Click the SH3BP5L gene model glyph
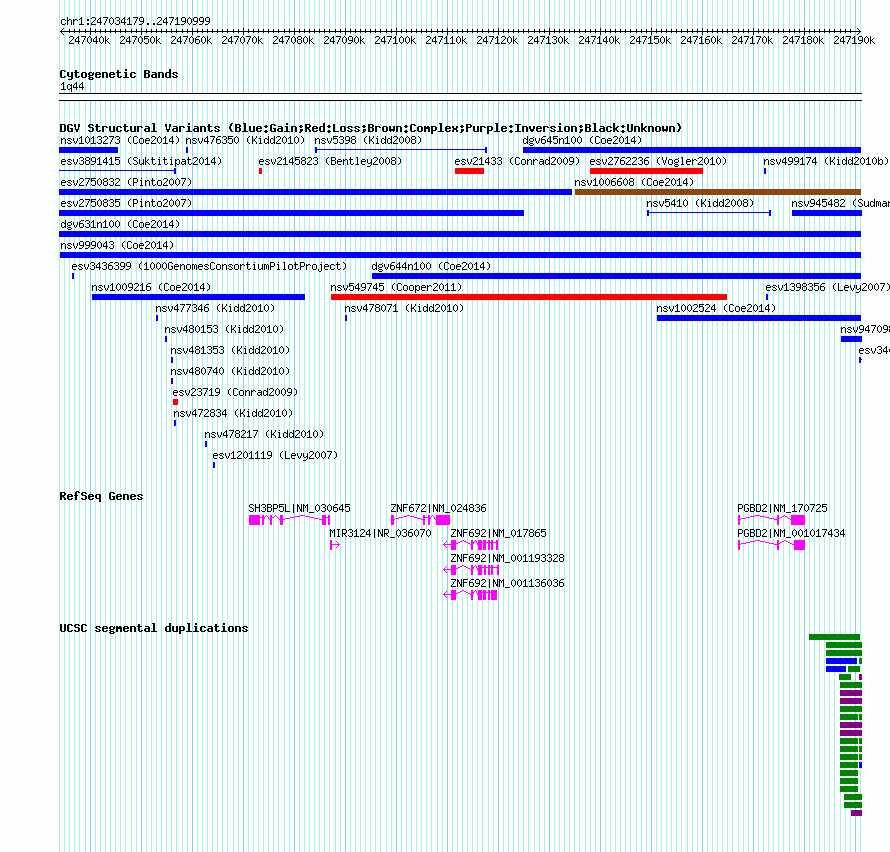 click(x=289, y=520)
